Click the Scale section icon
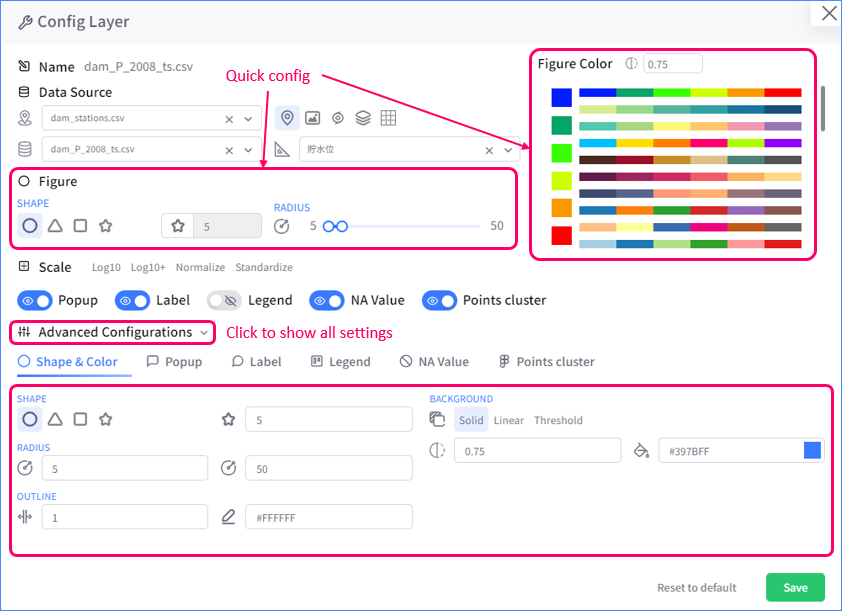 24,266
